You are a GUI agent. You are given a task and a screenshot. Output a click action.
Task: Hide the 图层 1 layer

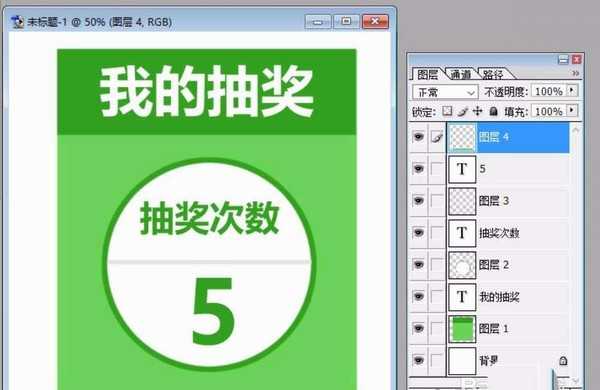418,328
